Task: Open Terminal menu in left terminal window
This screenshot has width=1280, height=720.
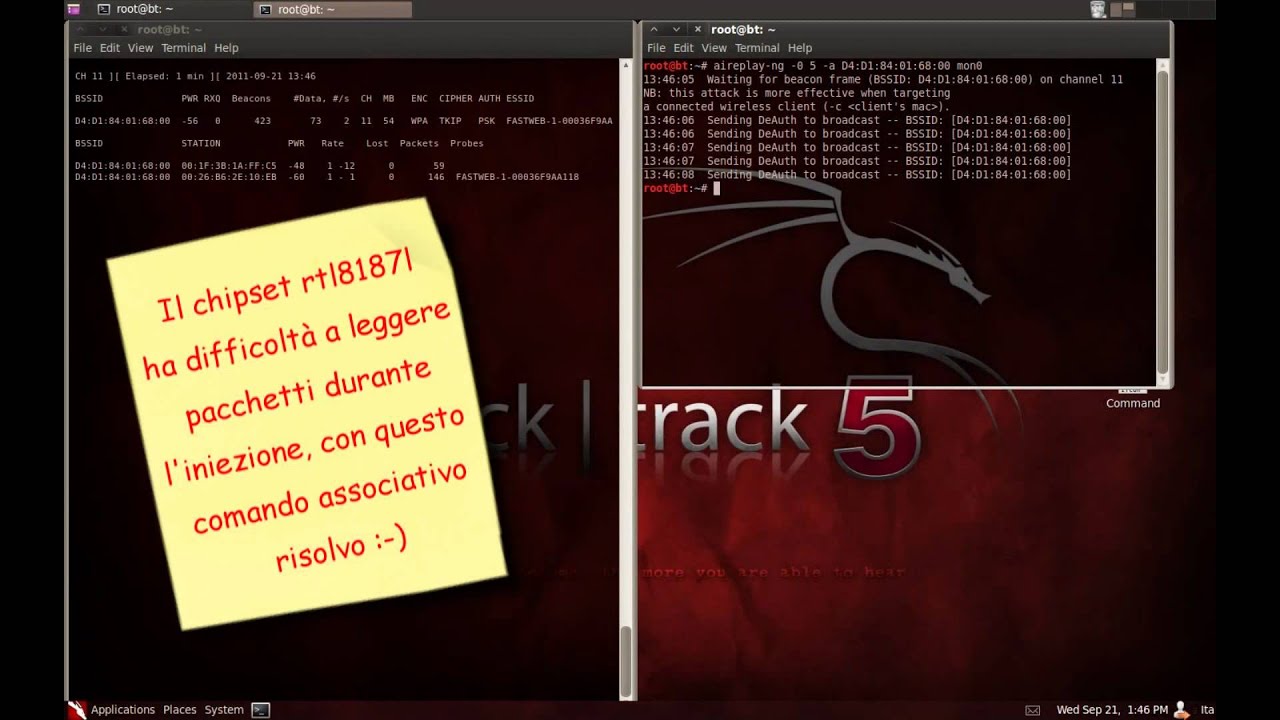Action: pyautogui.click(x=184, y=48)
